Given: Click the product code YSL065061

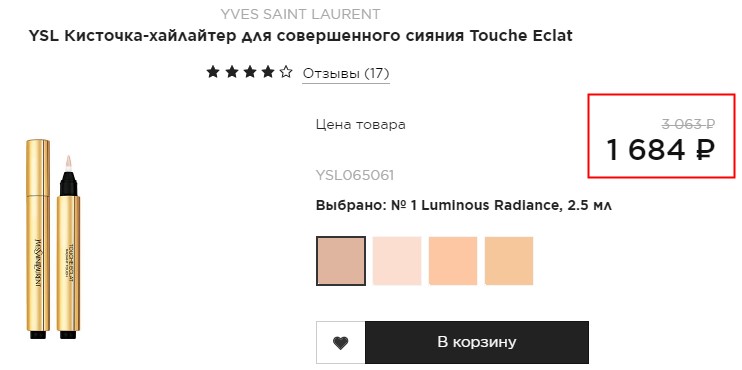Looking at the screenshot, I should click(x=355, y=176).
